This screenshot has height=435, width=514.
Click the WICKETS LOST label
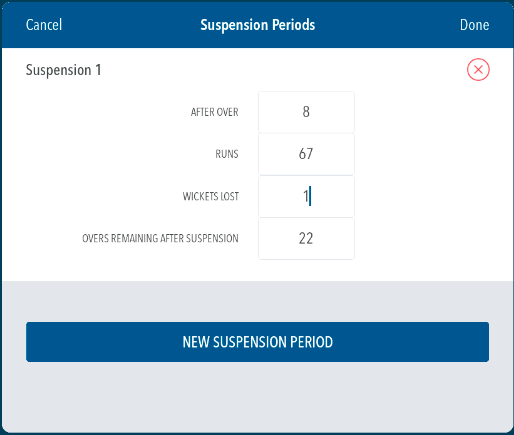pos(211,196)
